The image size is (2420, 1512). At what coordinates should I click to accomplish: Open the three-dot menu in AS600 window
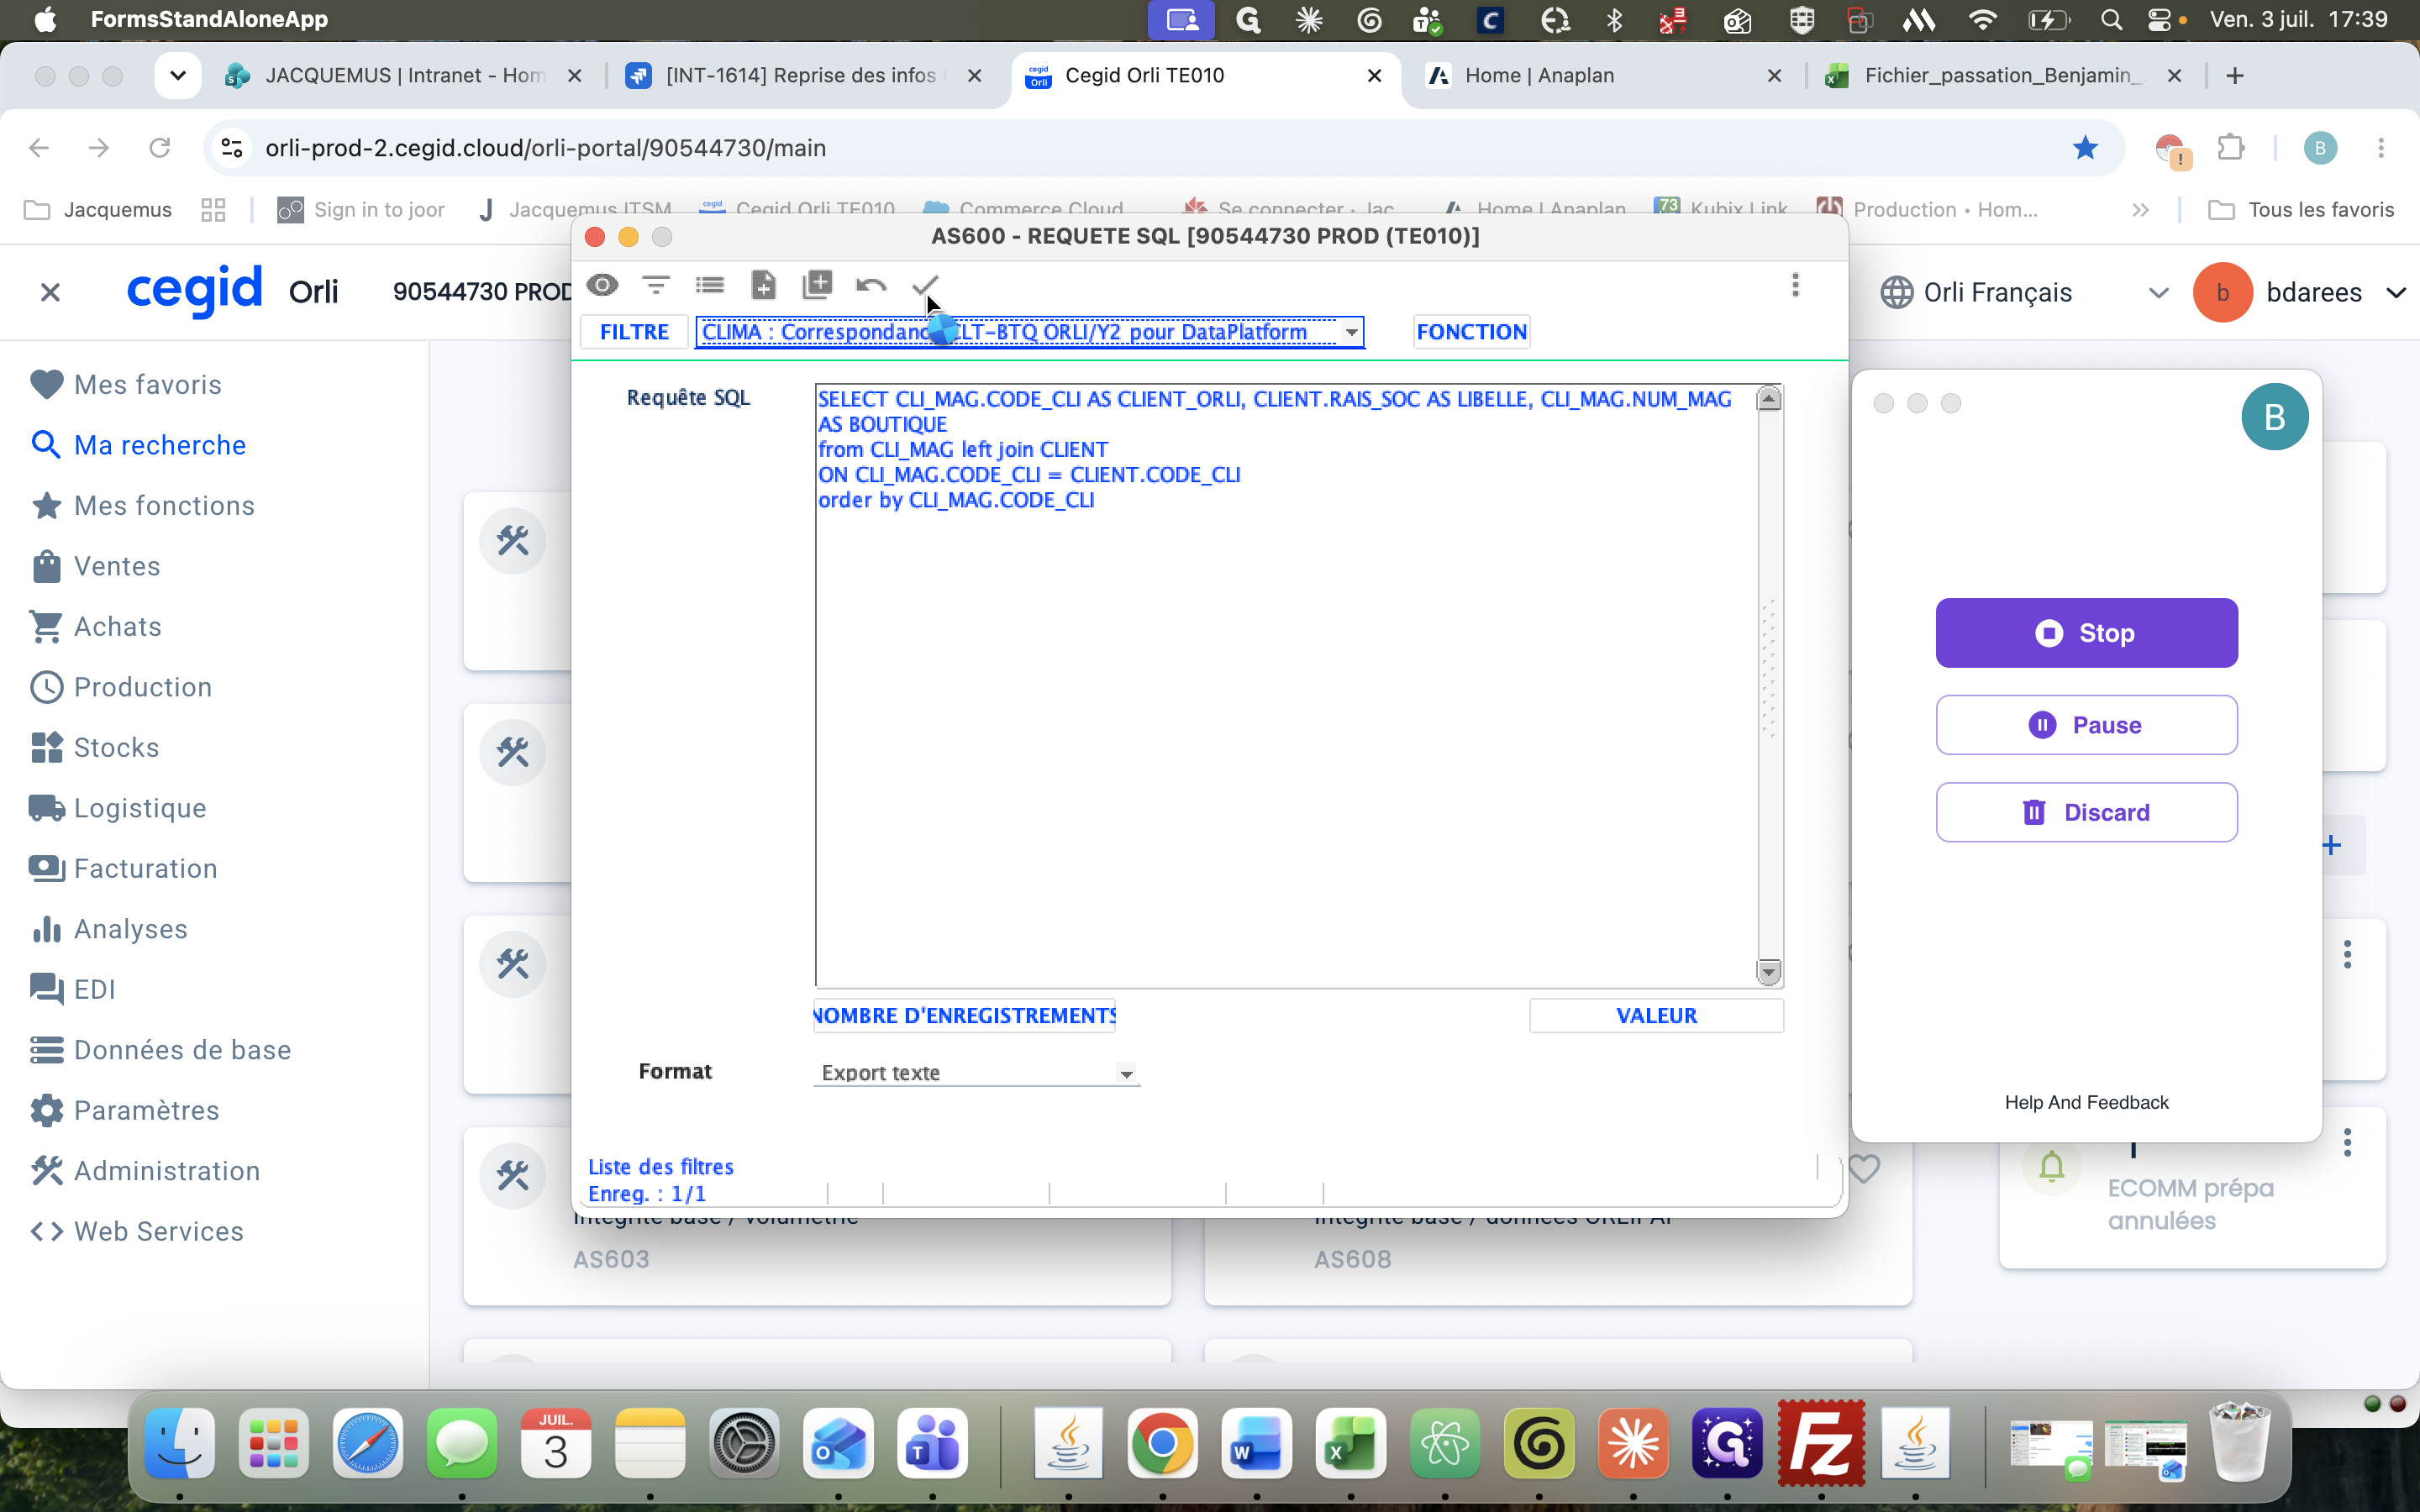point(1795,285)
